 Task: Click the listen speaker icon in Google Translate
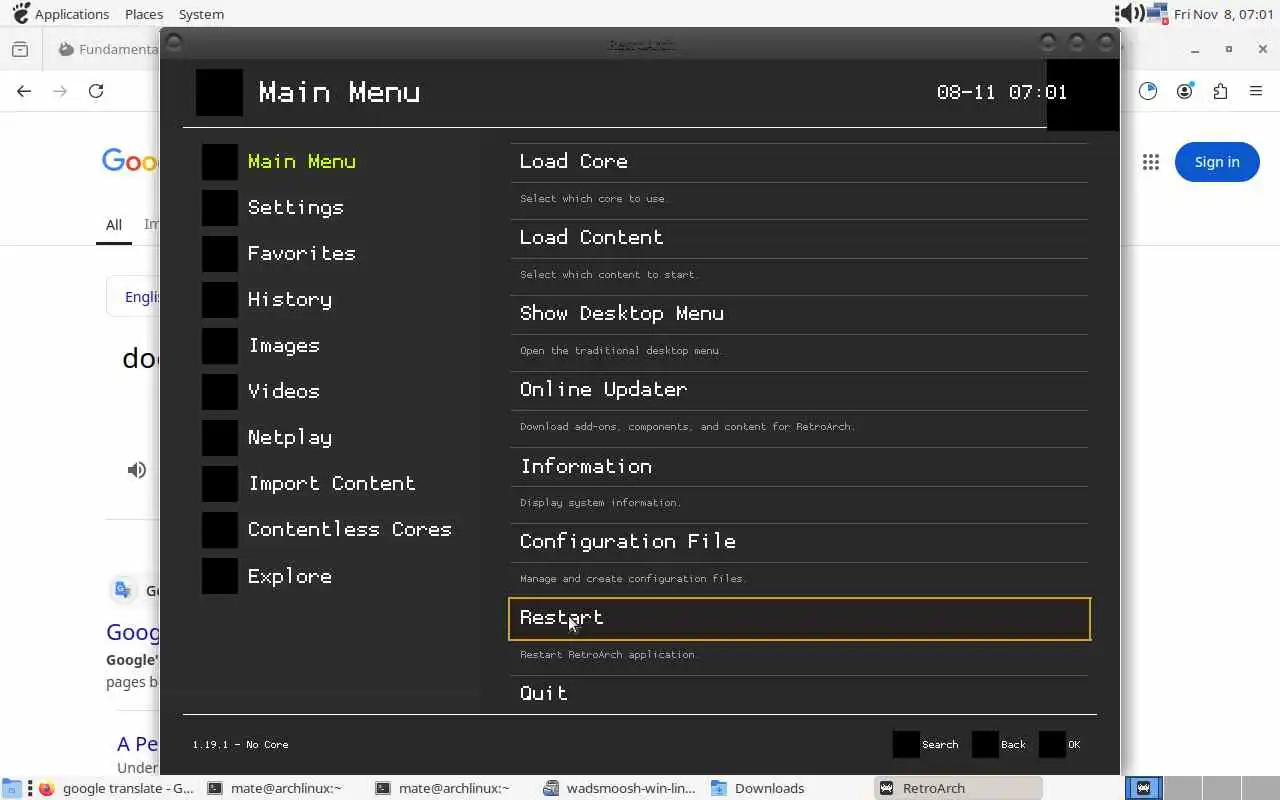click(x=137, y=470)
